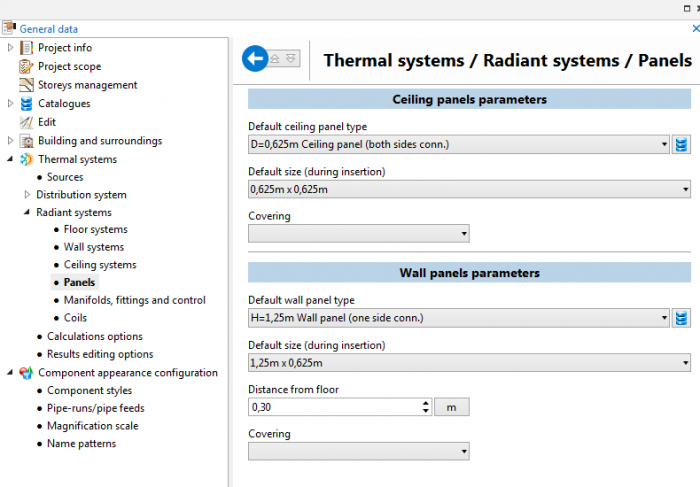Collapse the Radiant systems node
Screen dimensions: 700x487
pyautogui.click(x=27, y=212)
